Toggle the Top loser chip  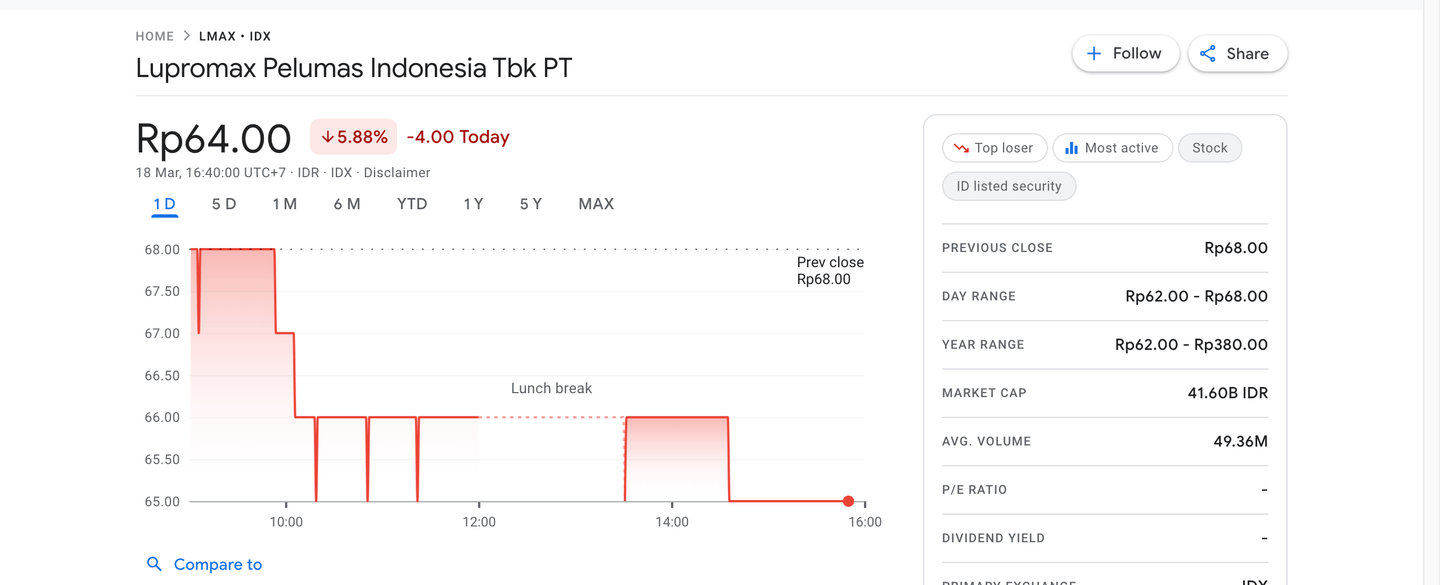click(994, 147)
